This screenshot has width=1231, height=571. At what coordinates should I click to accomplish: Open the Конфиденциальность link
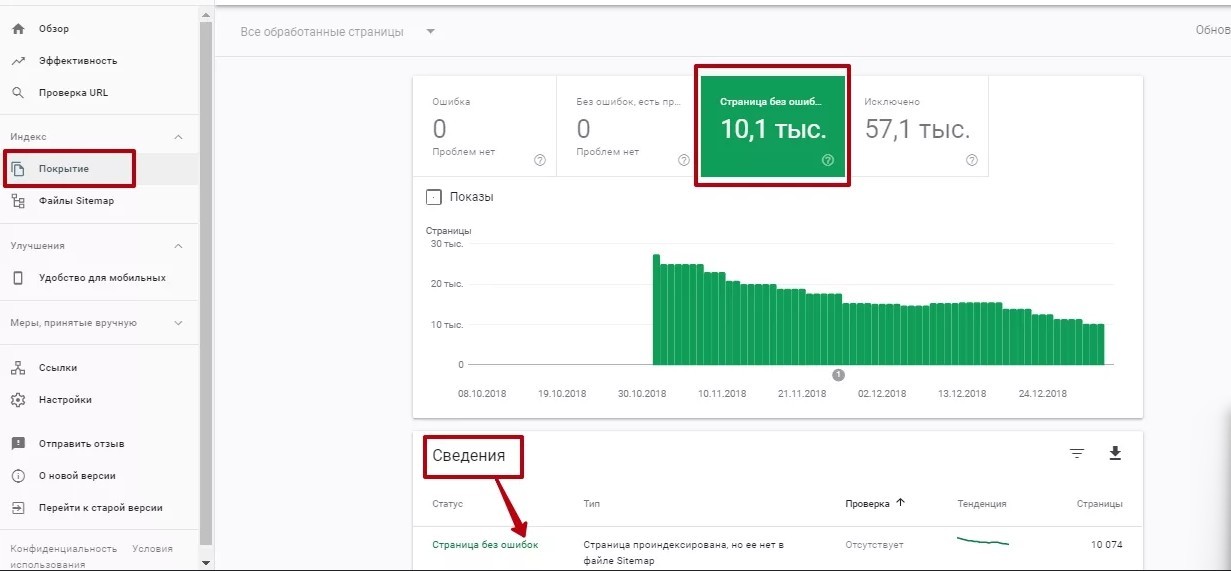pyautogui.click(x=64, y=549)
